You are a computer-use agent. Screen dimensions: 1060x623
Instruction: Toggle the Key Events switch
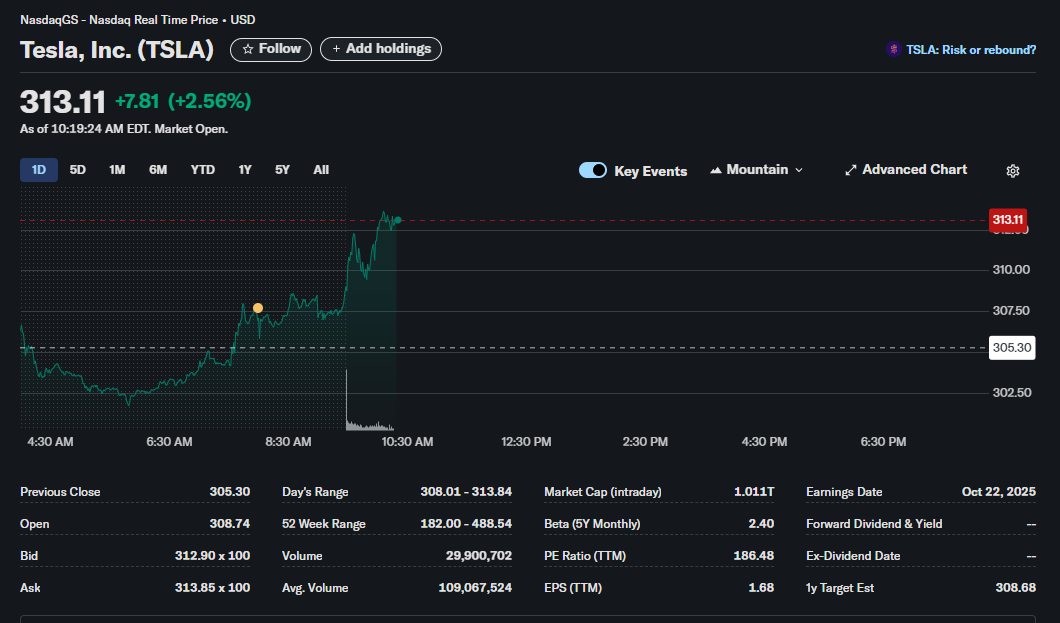(x=593, y=170)
